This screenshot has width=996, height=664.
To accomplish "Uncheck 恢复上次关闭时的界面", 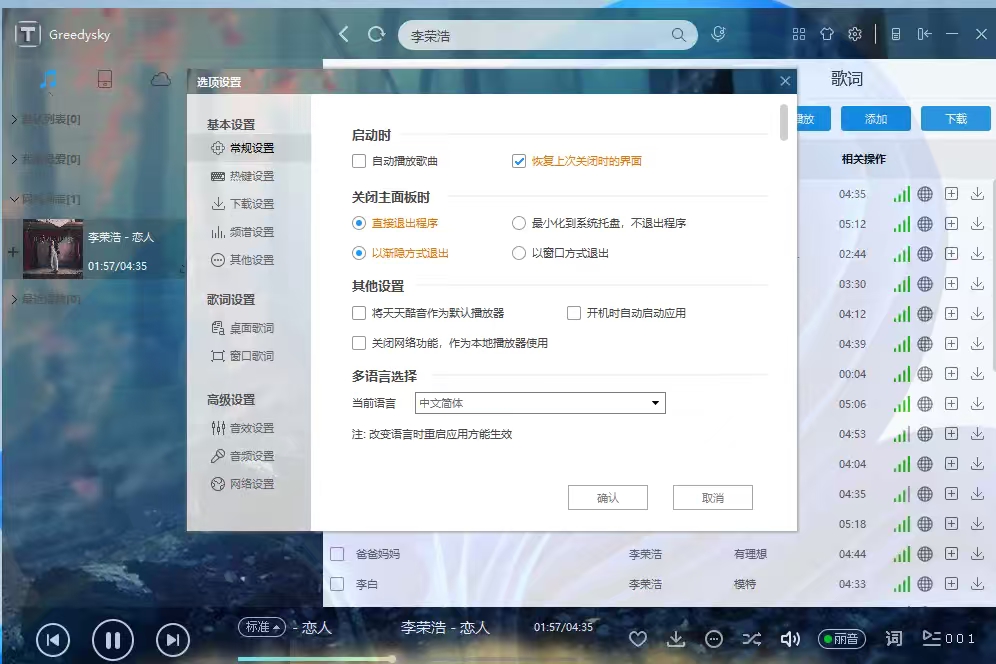I will (x=519, y=161).
